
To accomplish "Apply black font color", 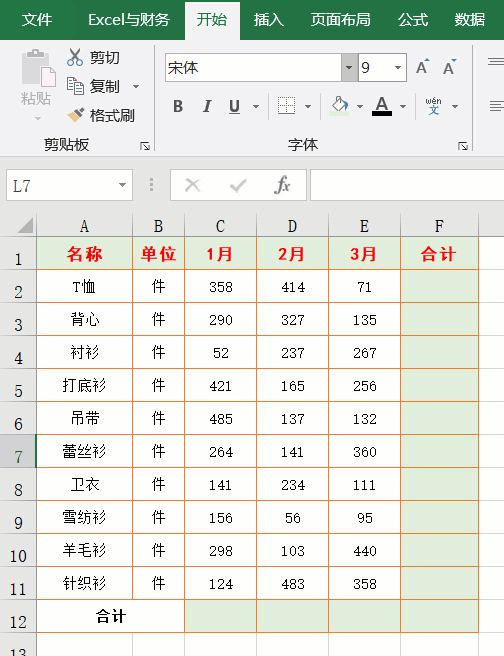I will click(382, 106).
